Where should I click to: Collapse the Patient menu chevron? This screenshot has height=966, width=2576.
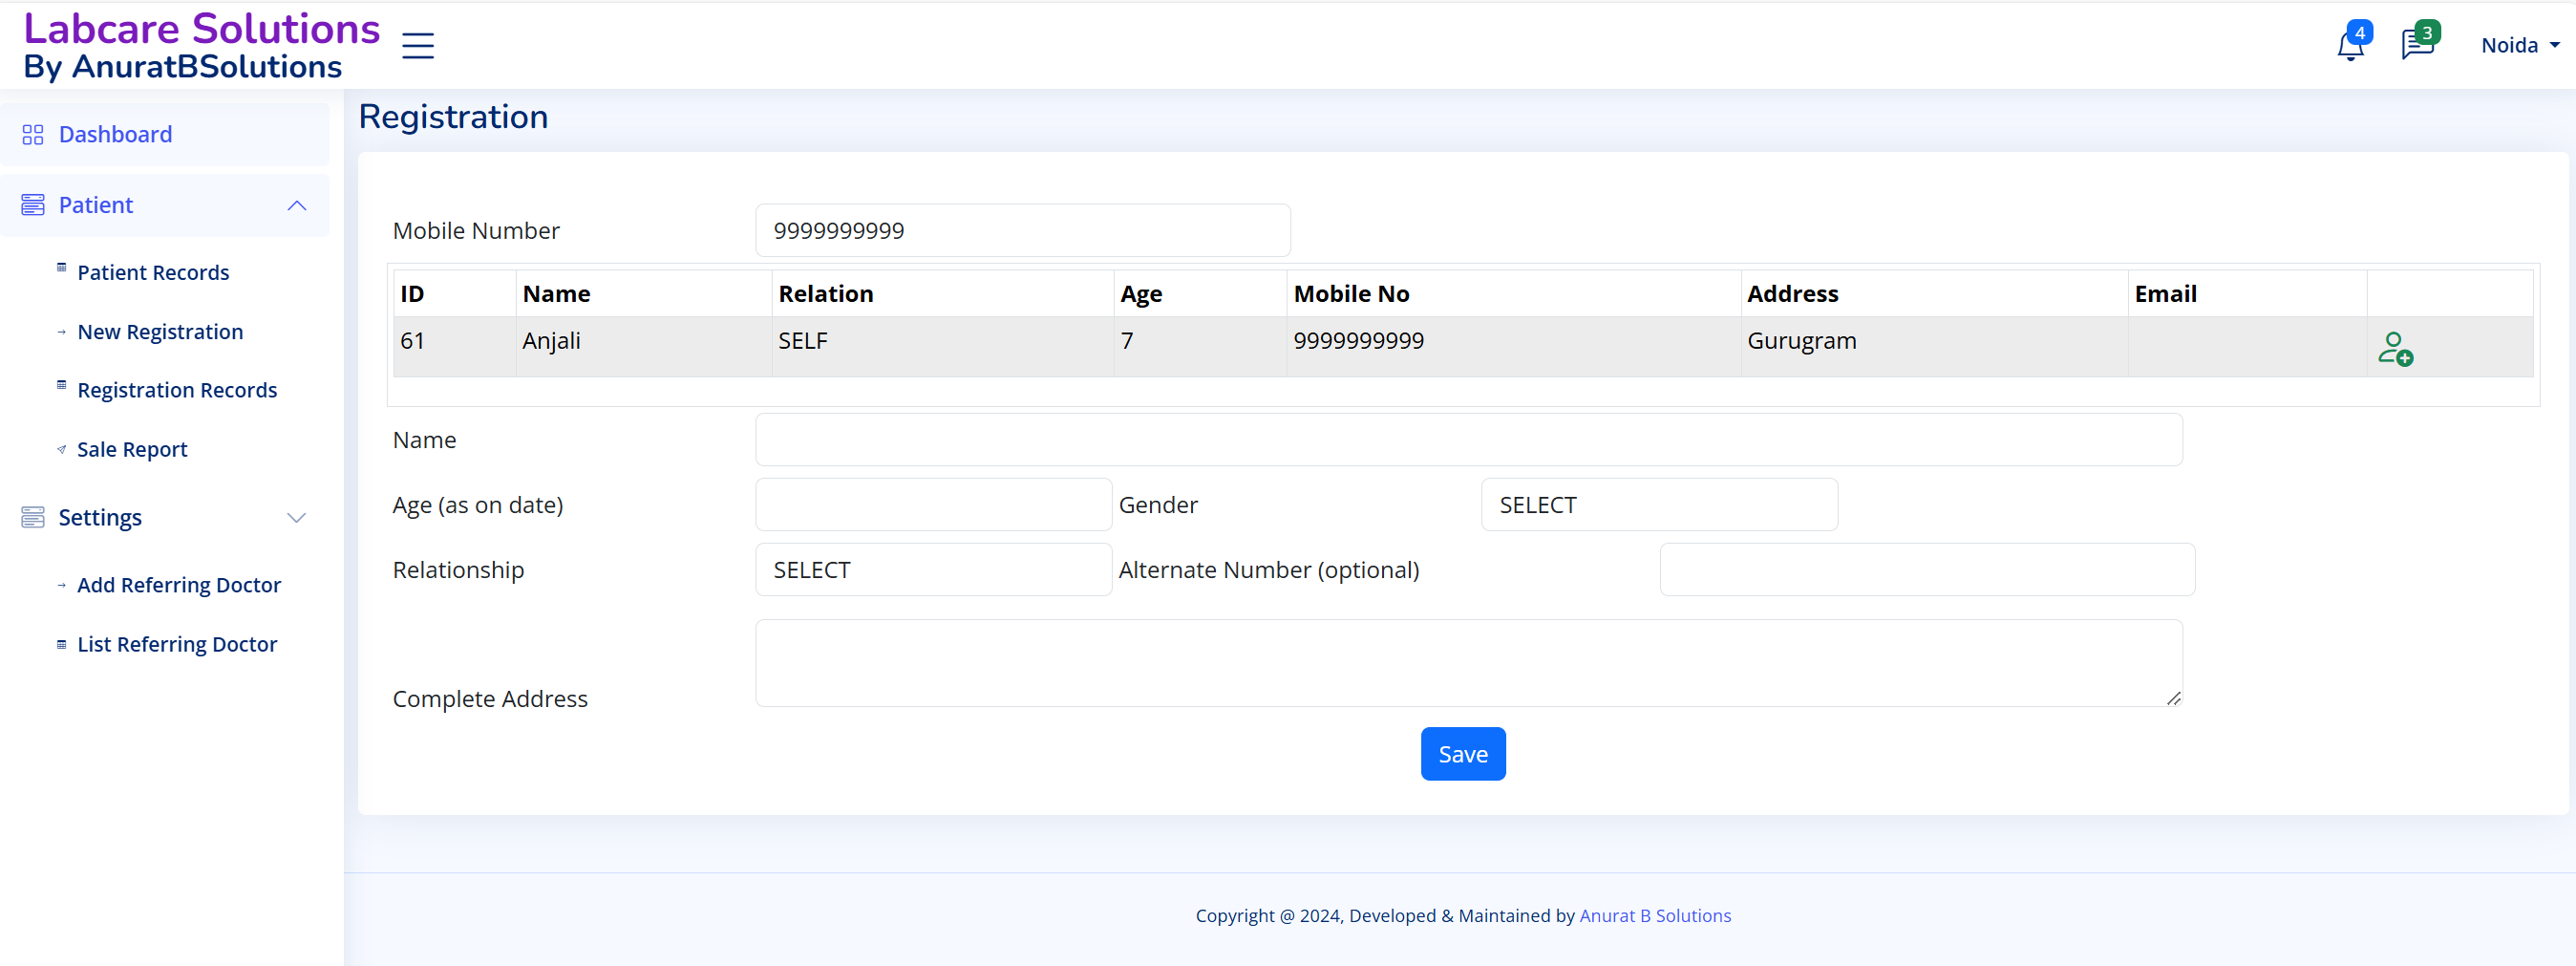[296, 206]
